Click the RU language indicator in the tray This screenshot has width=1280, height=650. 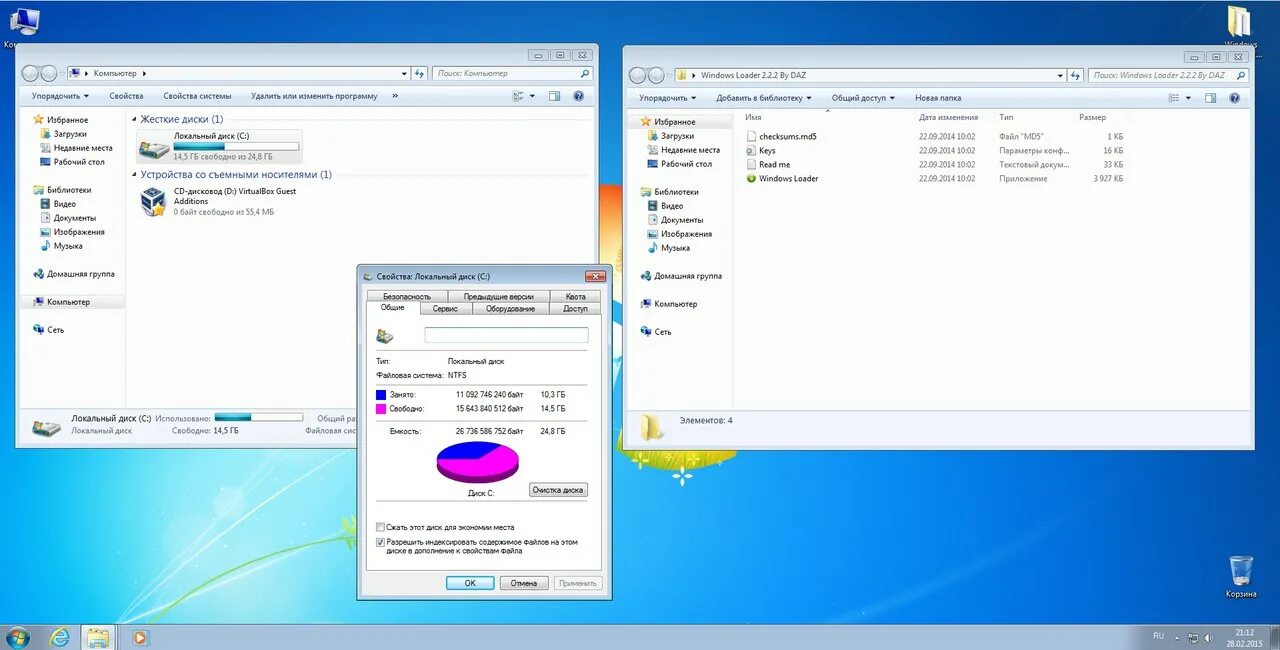point(1158,636)
